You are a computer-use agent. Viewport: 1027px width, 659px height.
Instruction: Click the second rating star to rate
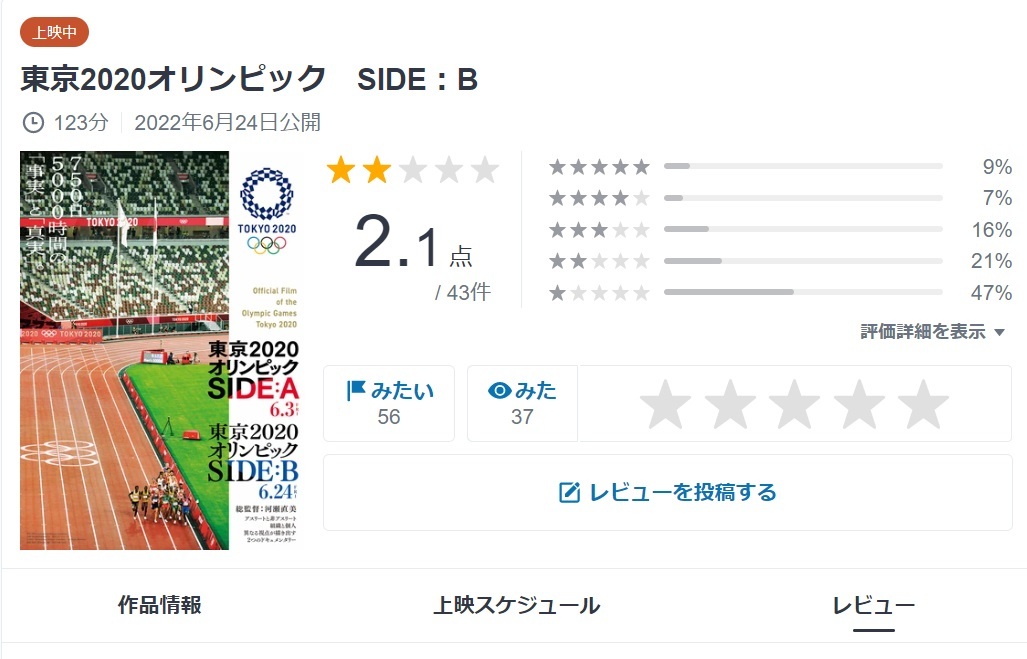(x=730, y=404)
